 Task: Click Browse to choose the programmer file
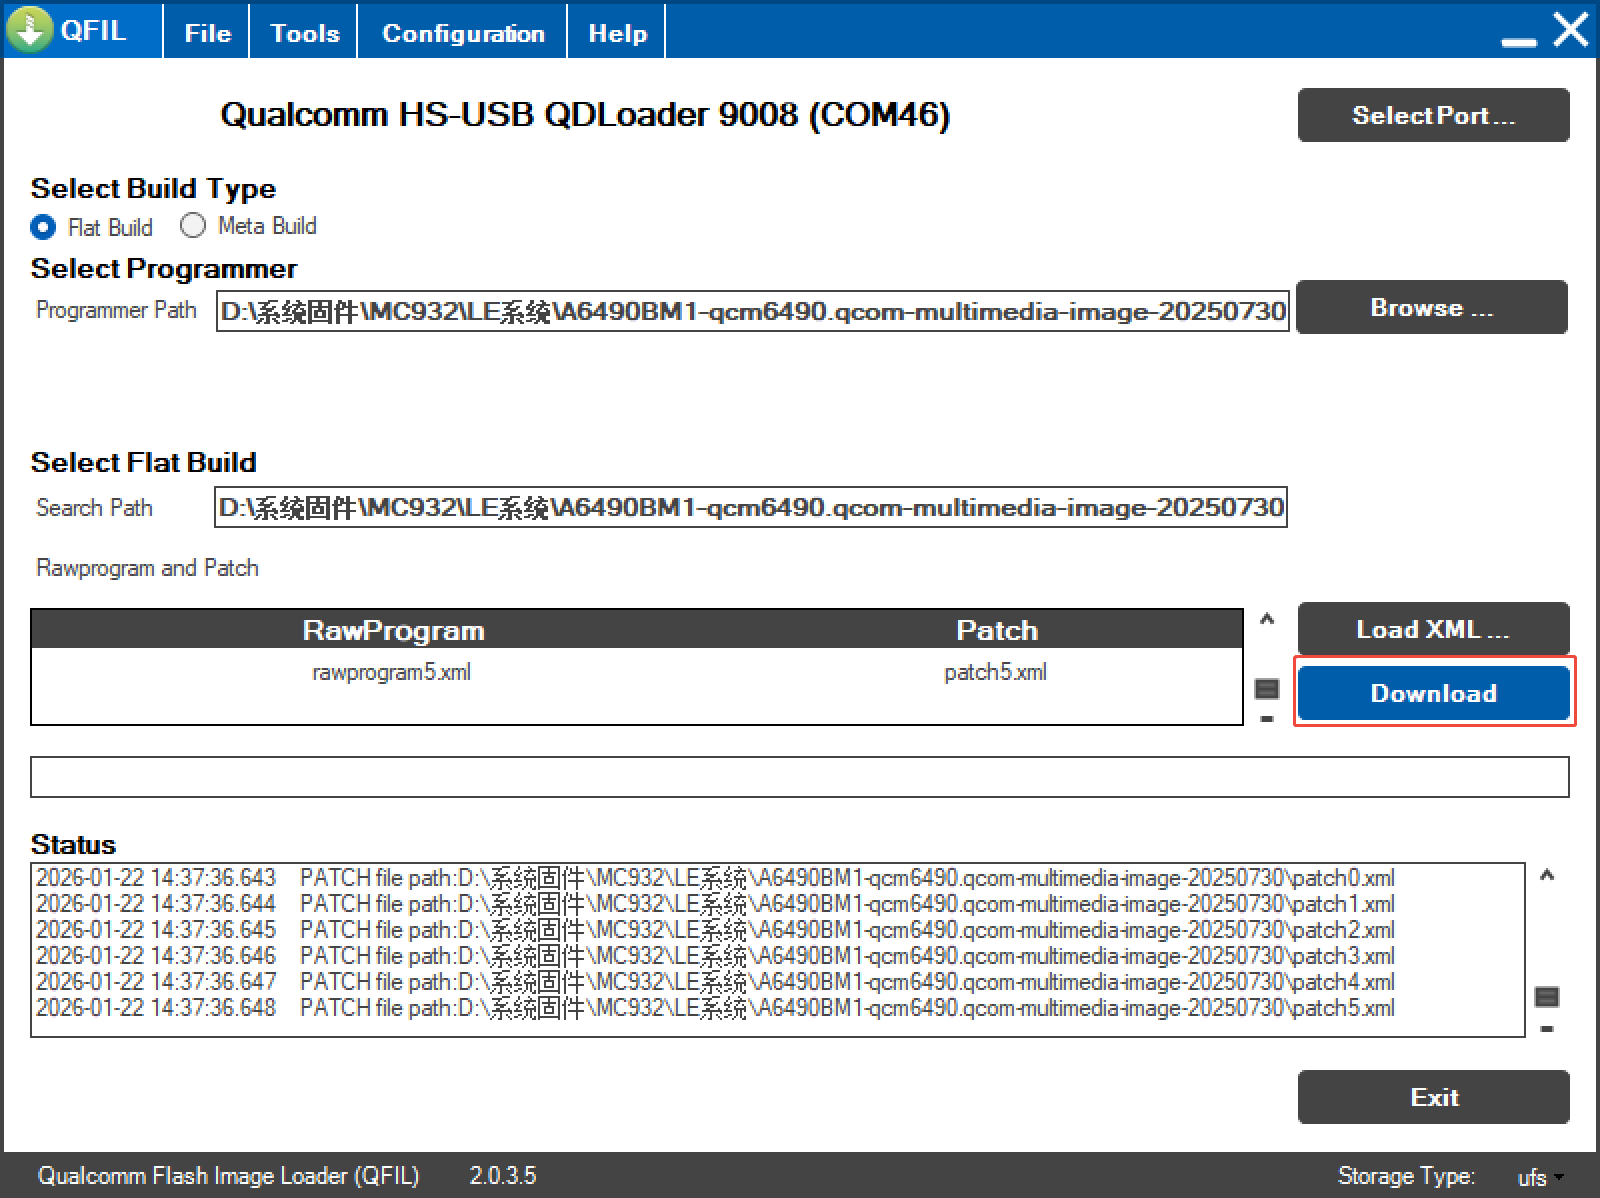(x=1431, y=307)
